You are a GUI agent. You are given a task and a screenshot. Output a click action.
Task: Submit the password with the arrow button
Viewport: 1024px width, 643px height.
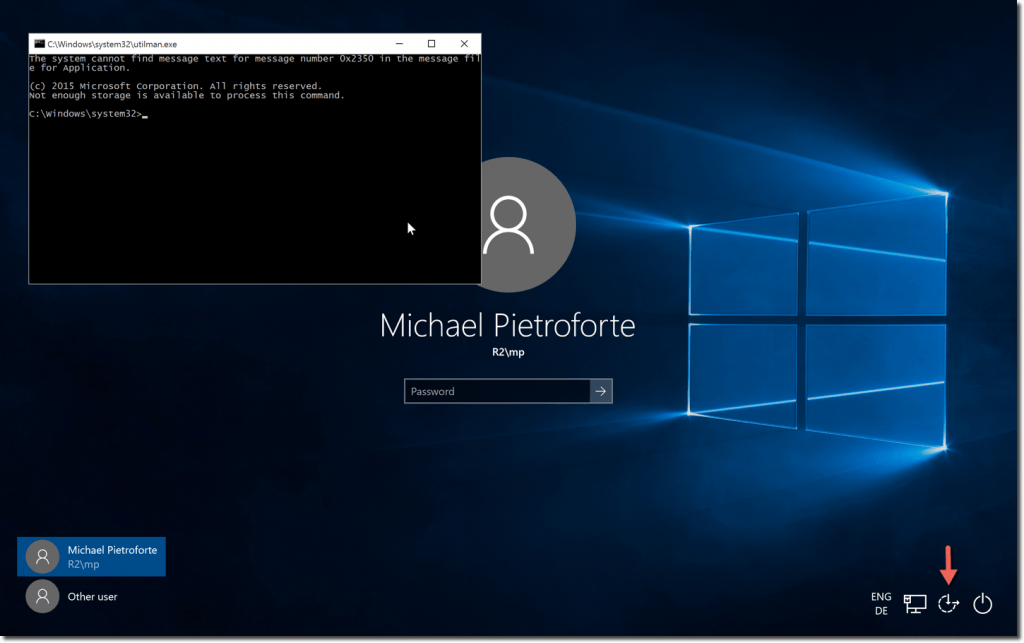[600, 391]
